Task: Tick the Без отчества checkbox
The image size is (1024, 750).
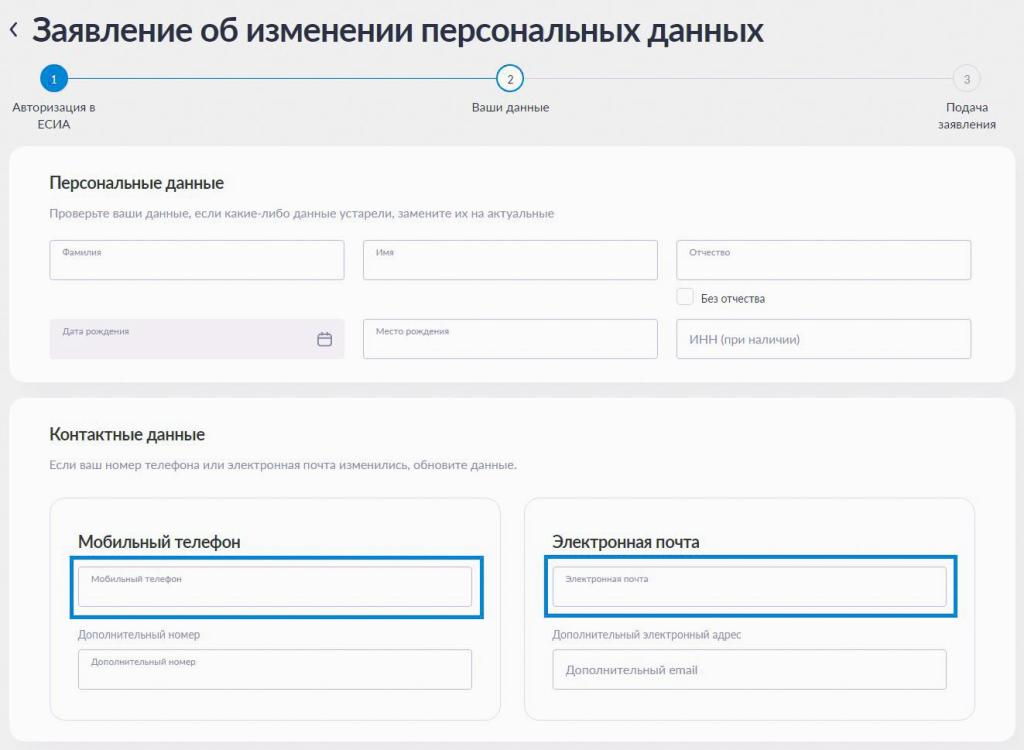Action: [685, 297]
